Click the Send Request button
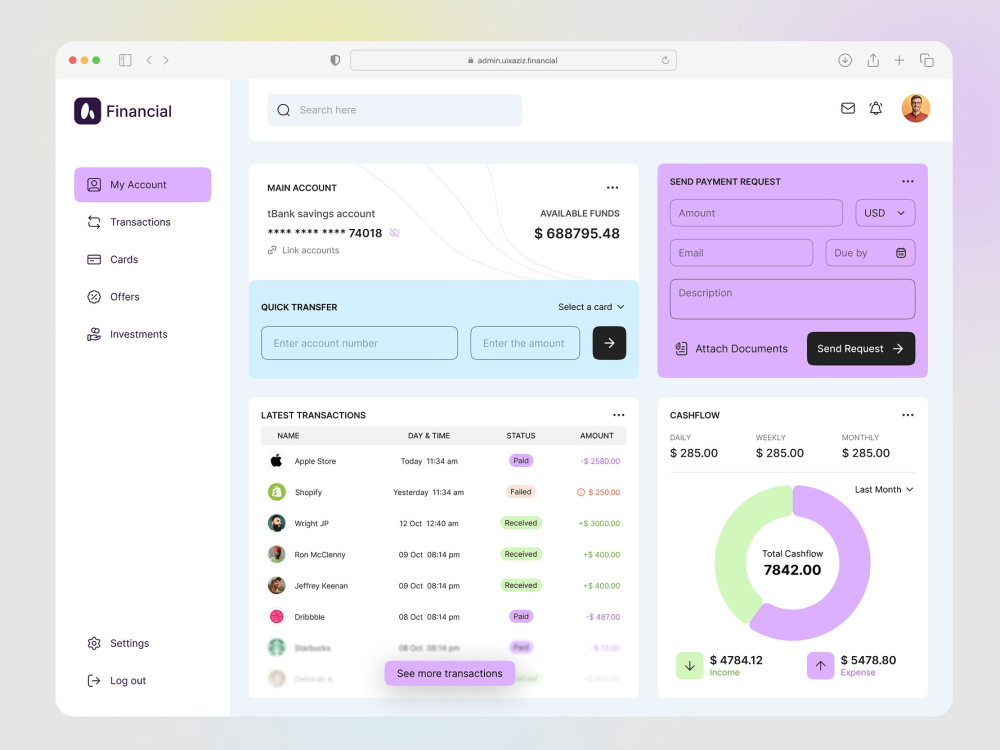 860,348
